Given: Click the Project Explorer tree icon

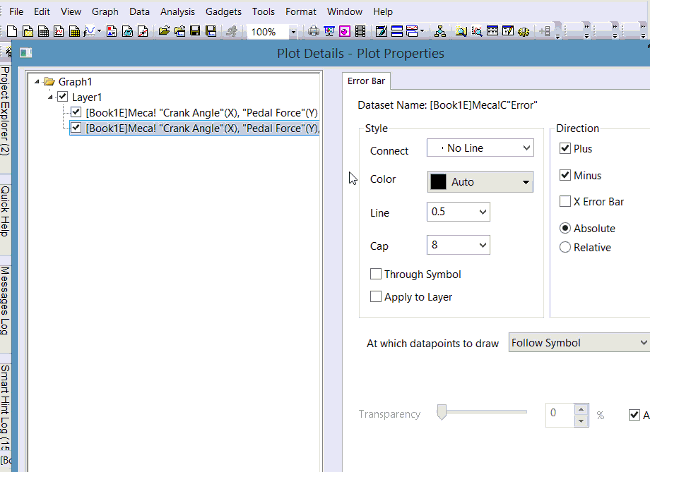Looking at the screenshot, I should (440, 31).
